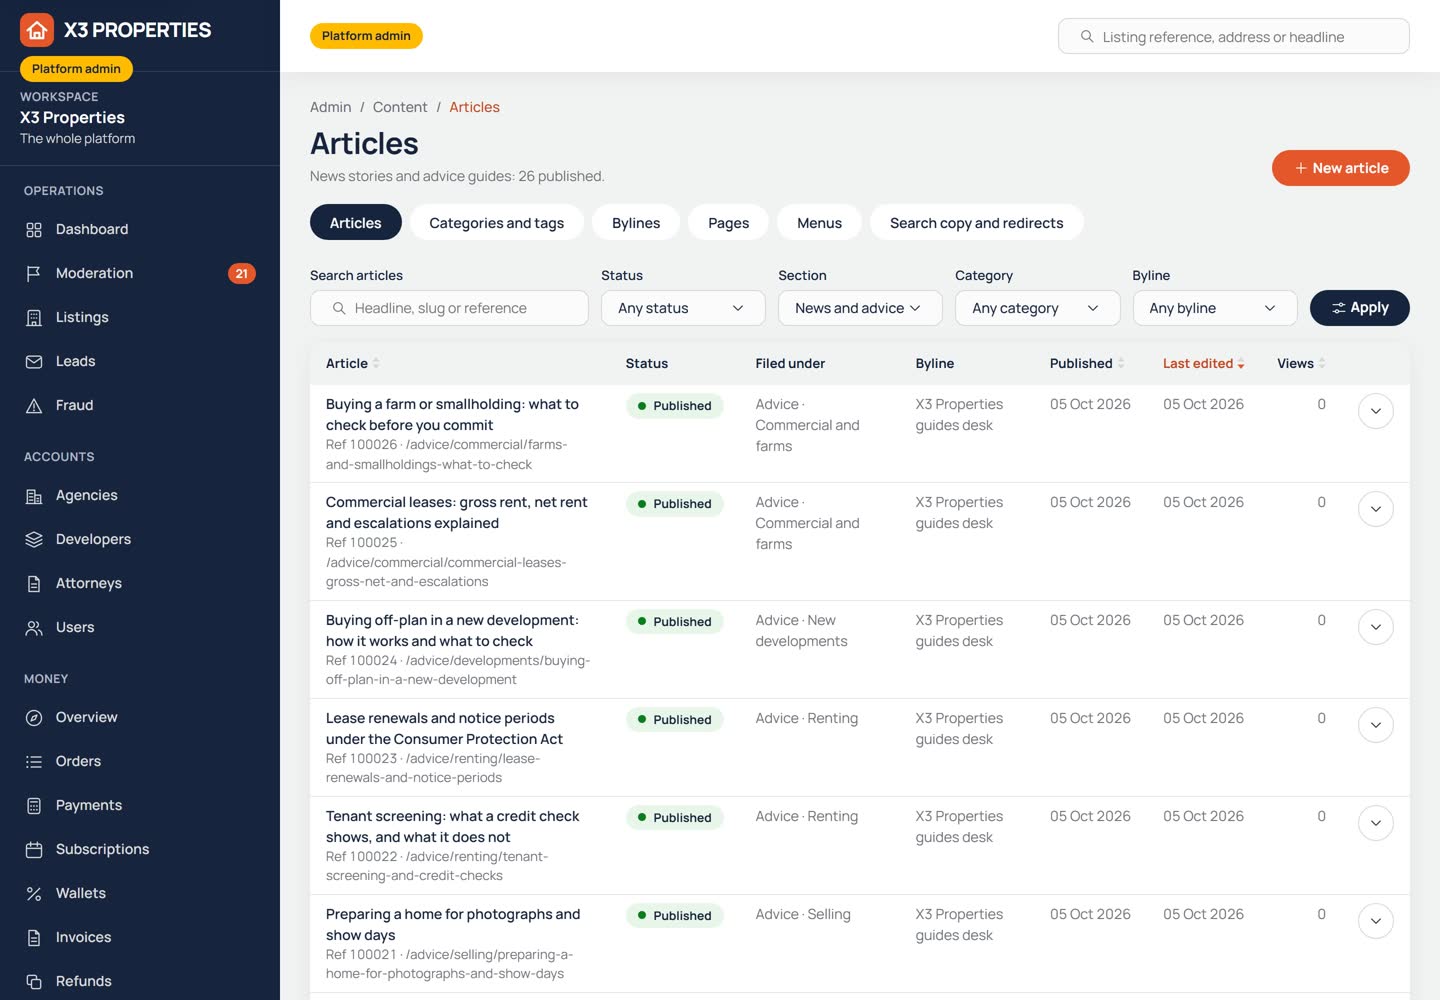Screen dimensions: 1440x1000
Task: Click the New article button
Action: tap(1341, 168)
